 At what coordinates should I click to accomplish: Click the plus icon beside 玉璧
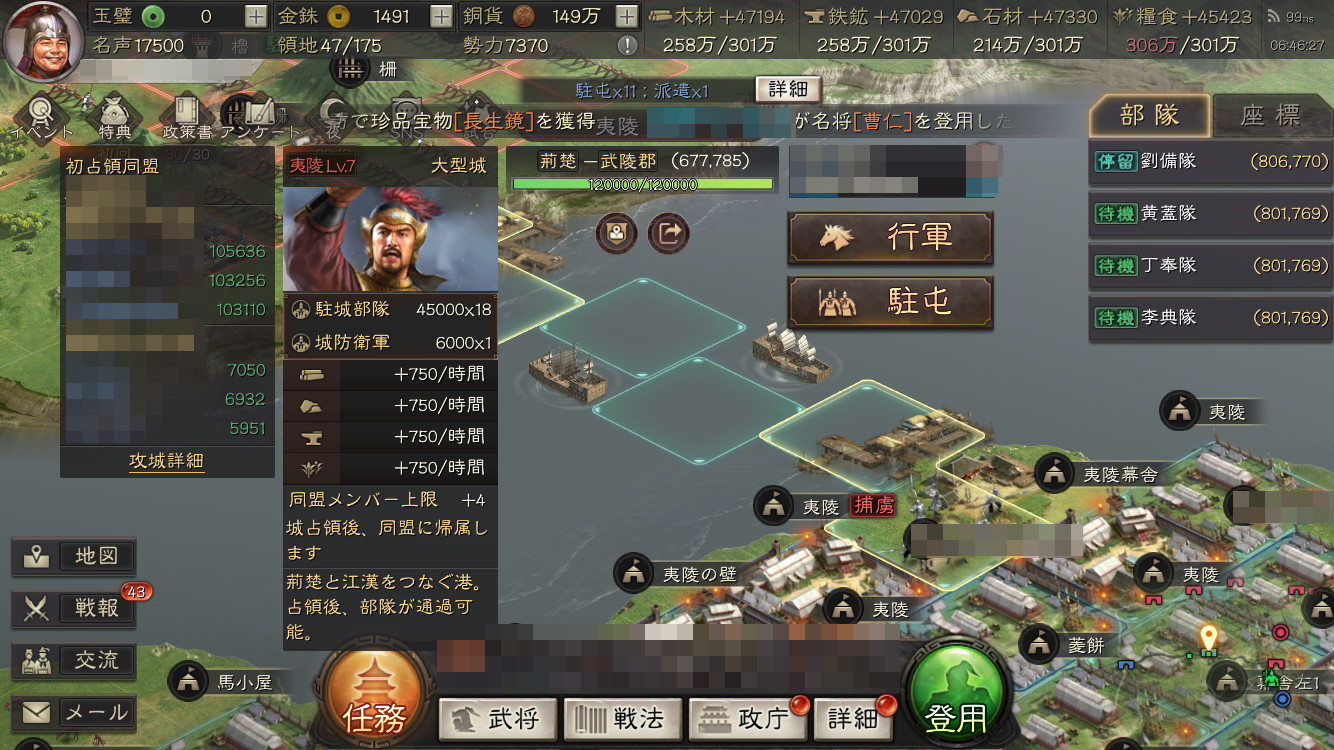[256, 16]
